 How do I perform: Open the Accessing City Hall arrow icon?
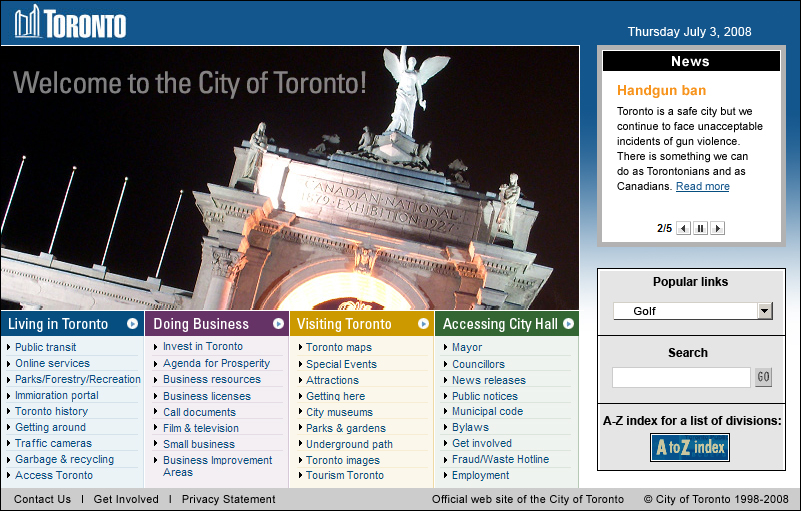pos(568,323)
